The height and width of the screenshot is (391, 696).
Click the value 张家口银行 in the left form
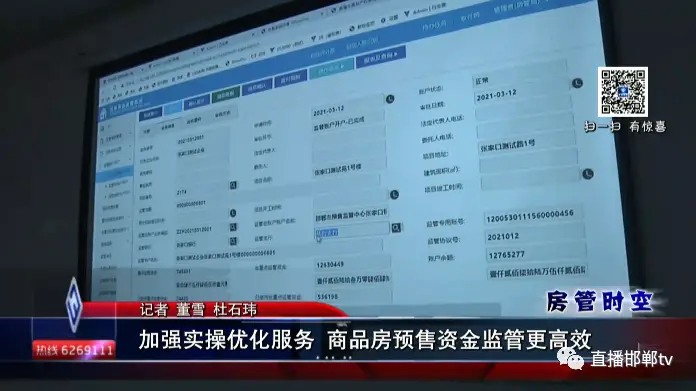pos(186,244)
